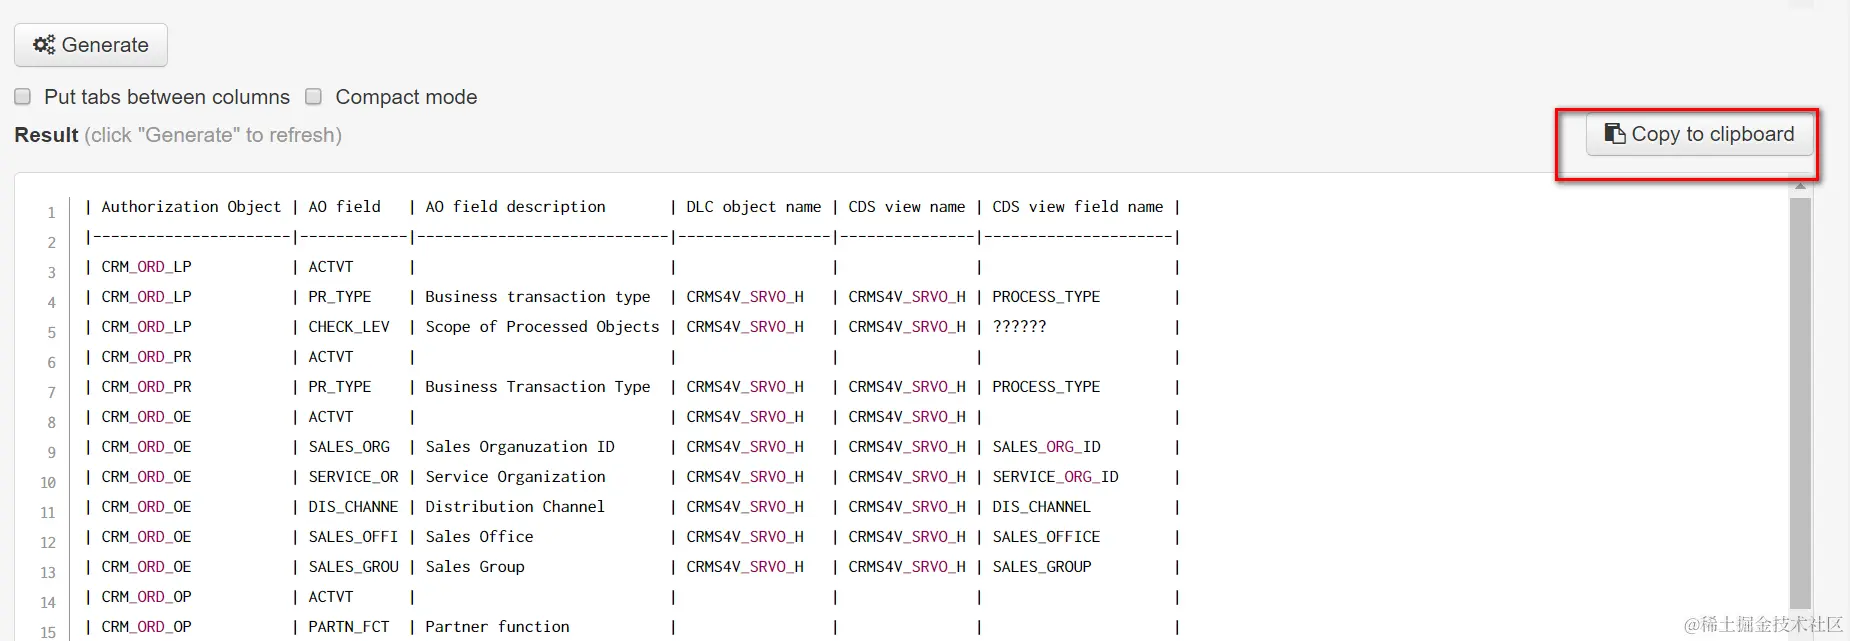Click the 'Authorization Object' header text
The height and width of the screenshot is (641, 1850).
pyautogui.click(x=191, y=207)
